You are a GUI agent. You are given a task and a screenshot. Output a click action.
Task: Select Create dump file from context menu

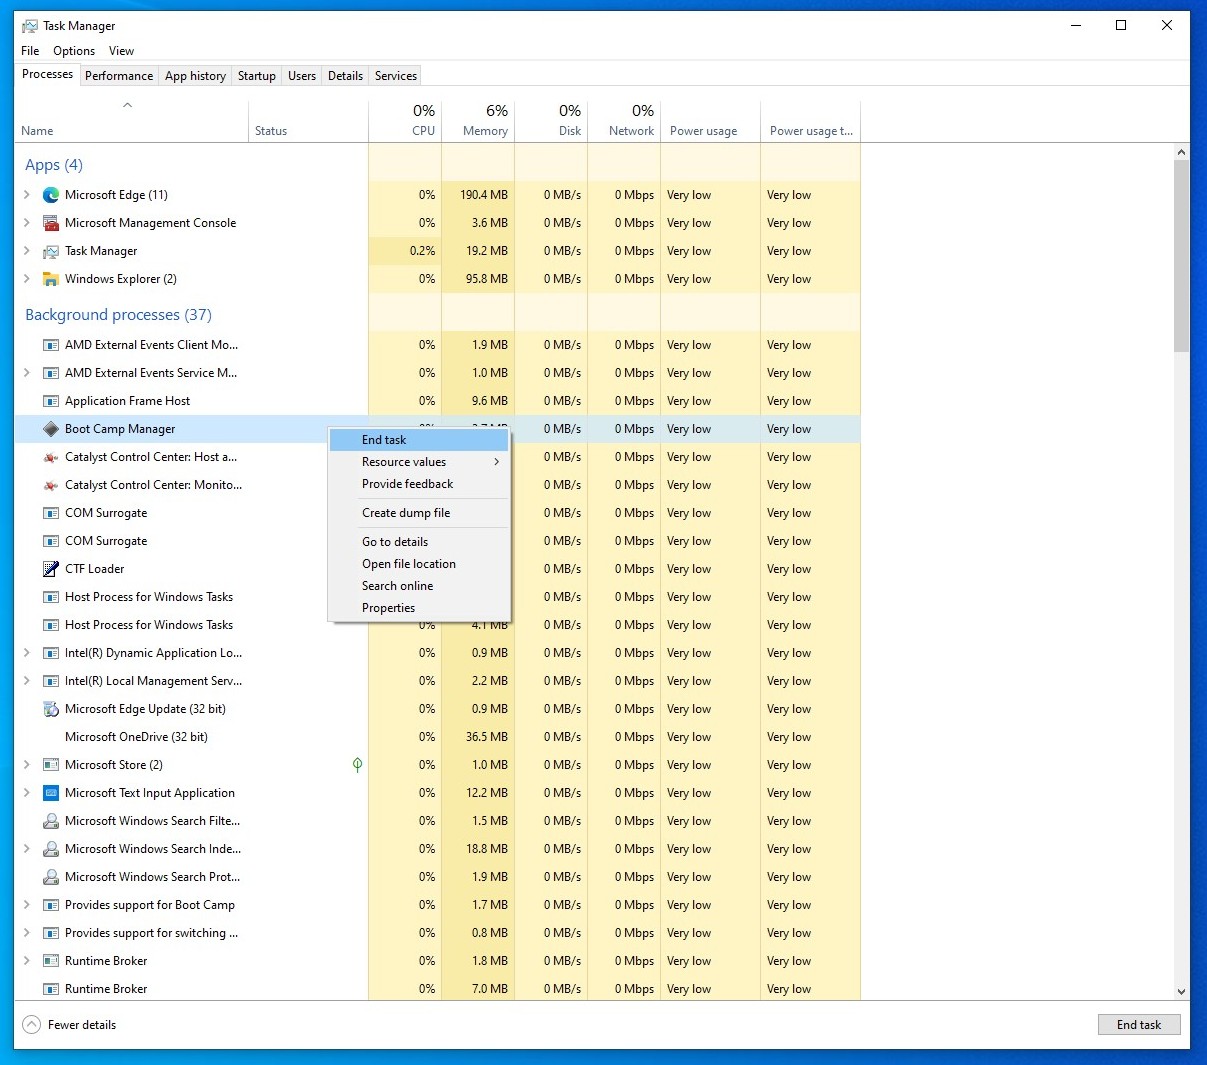pos(419,513)
